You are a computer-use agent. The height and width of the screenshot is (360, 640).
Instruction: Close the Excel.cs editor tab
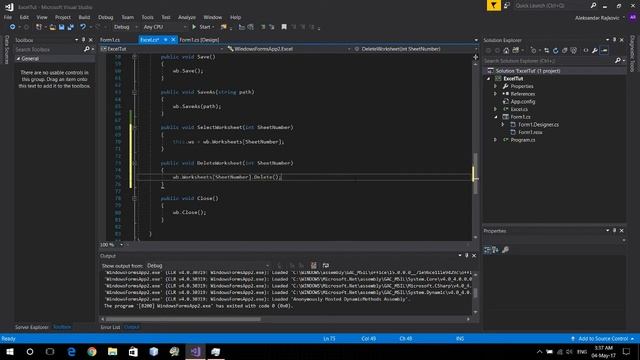(x=173, y=40)
